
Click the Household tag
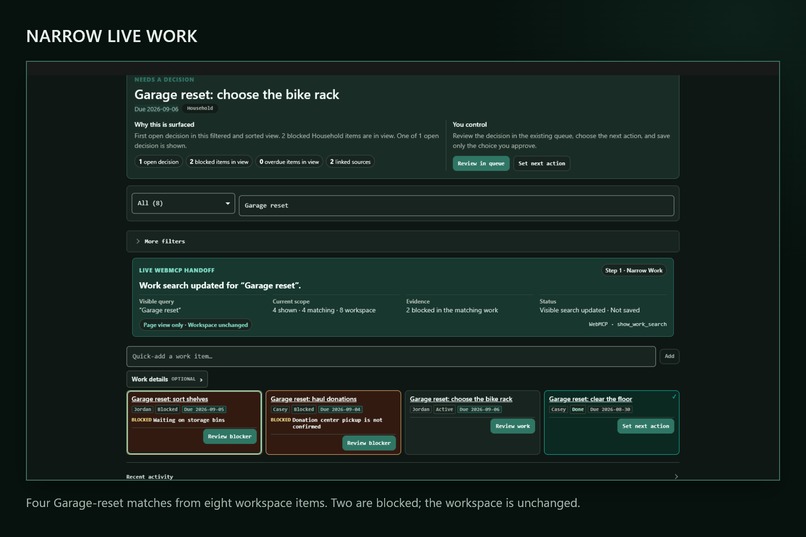[200, 108]
